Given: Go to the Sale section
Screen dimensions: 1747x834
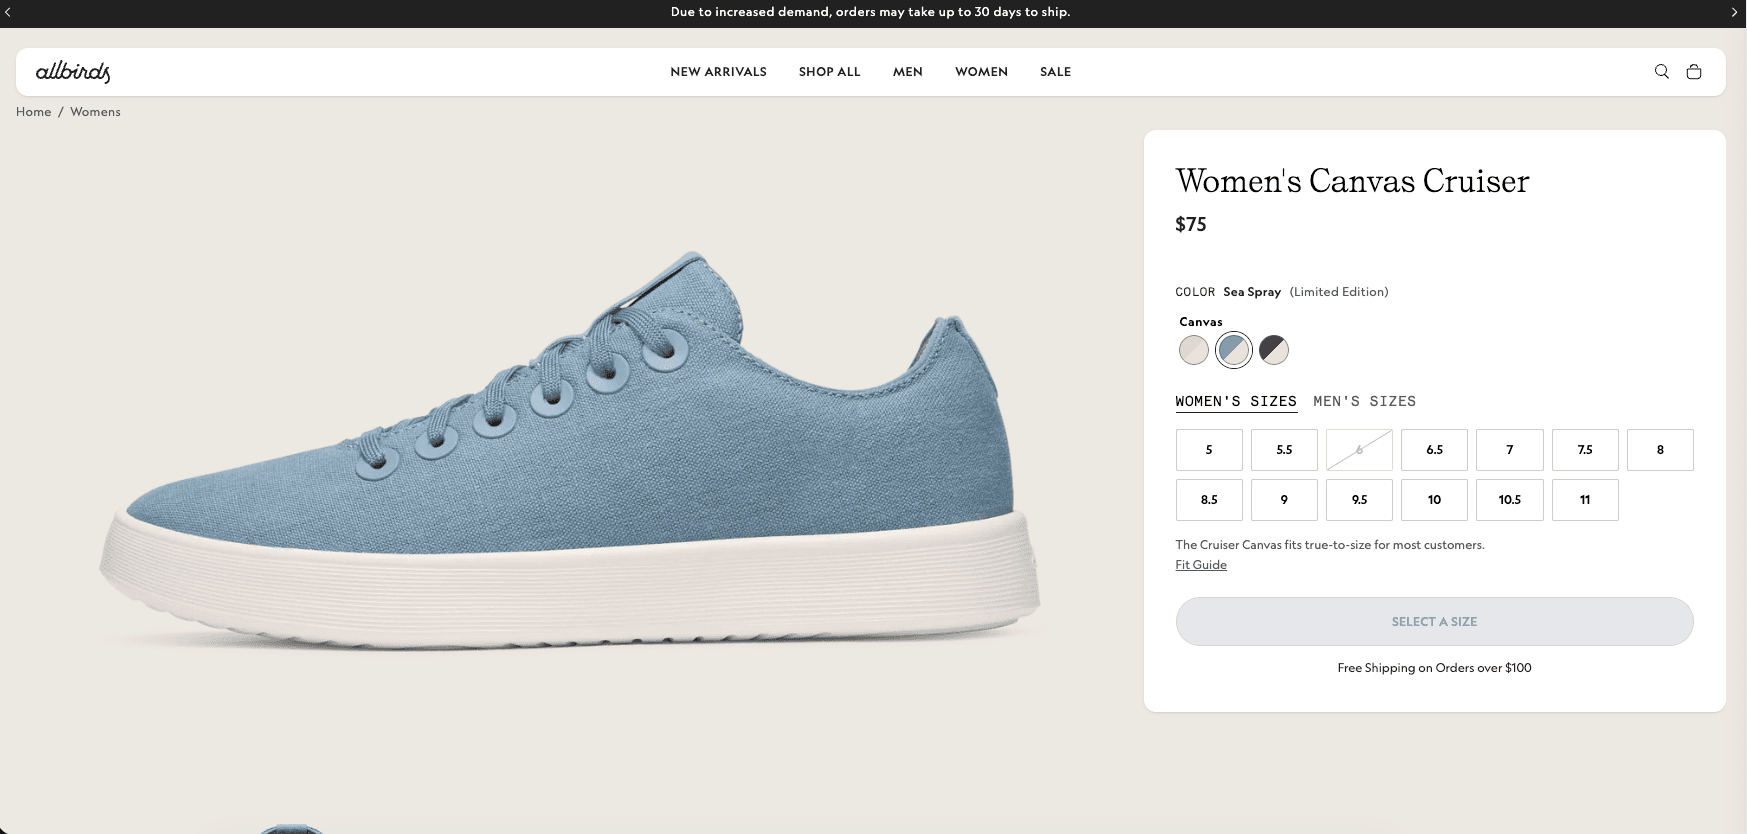Looking at the screenshot, I should tap(1055, 72).
